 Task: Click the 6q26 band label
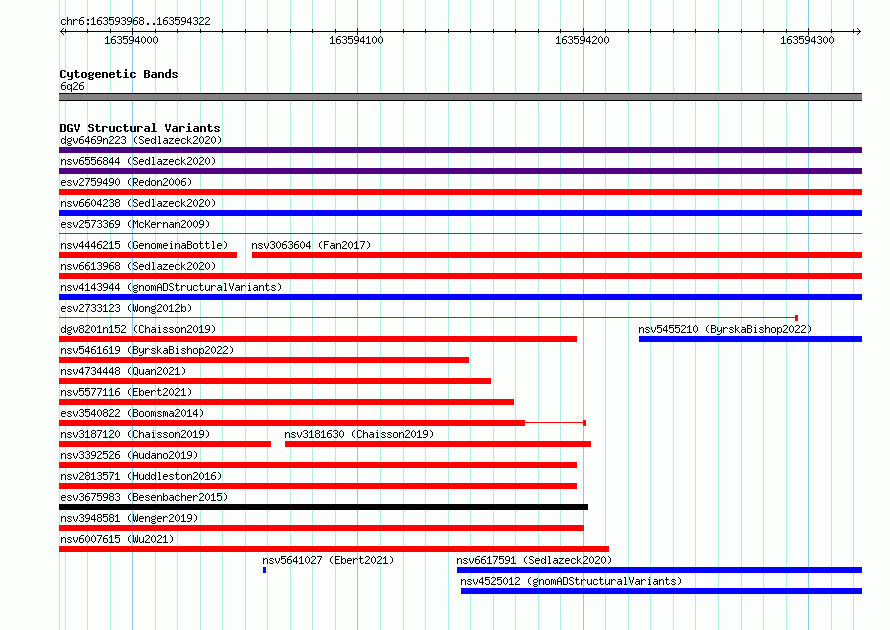coord(72,86)
